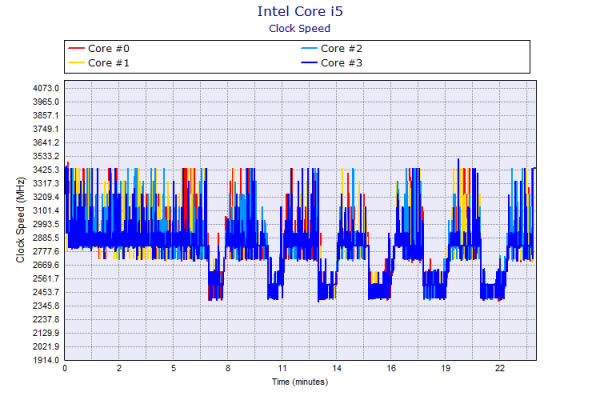This screenshot has width=600, height=400.
Task: Click the 14 minute x-axis tick label
Action: tap(336, 368)
